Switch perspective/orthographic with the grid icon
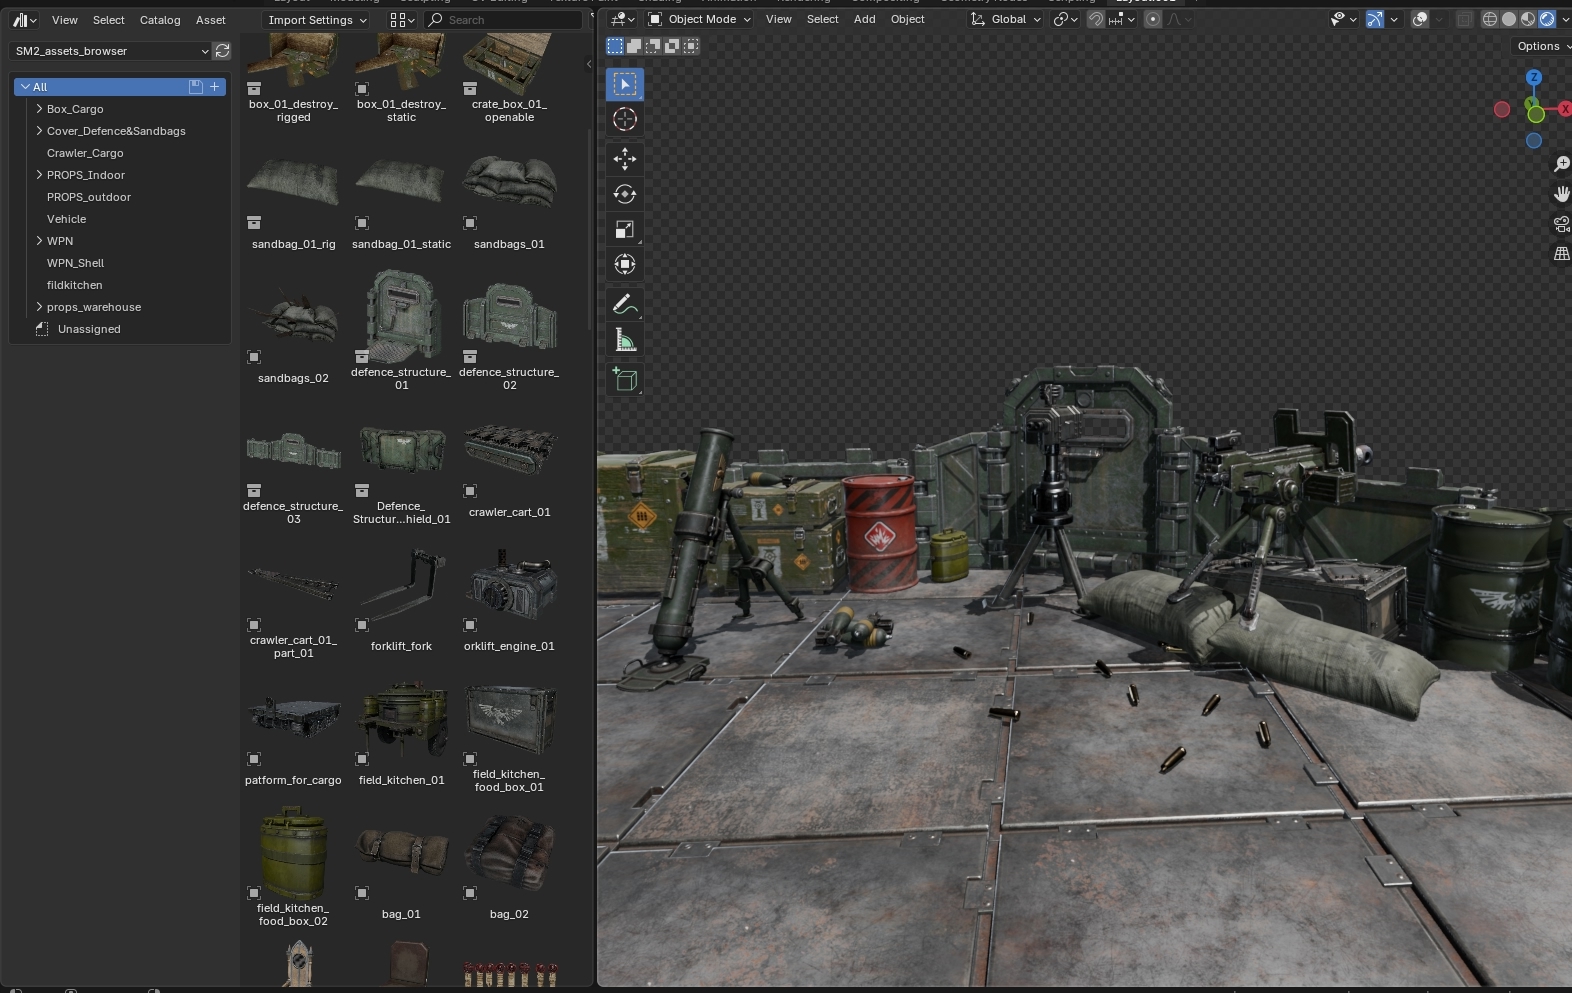Viewport: 1572px width, 993px height. [x=1561, y=254]
